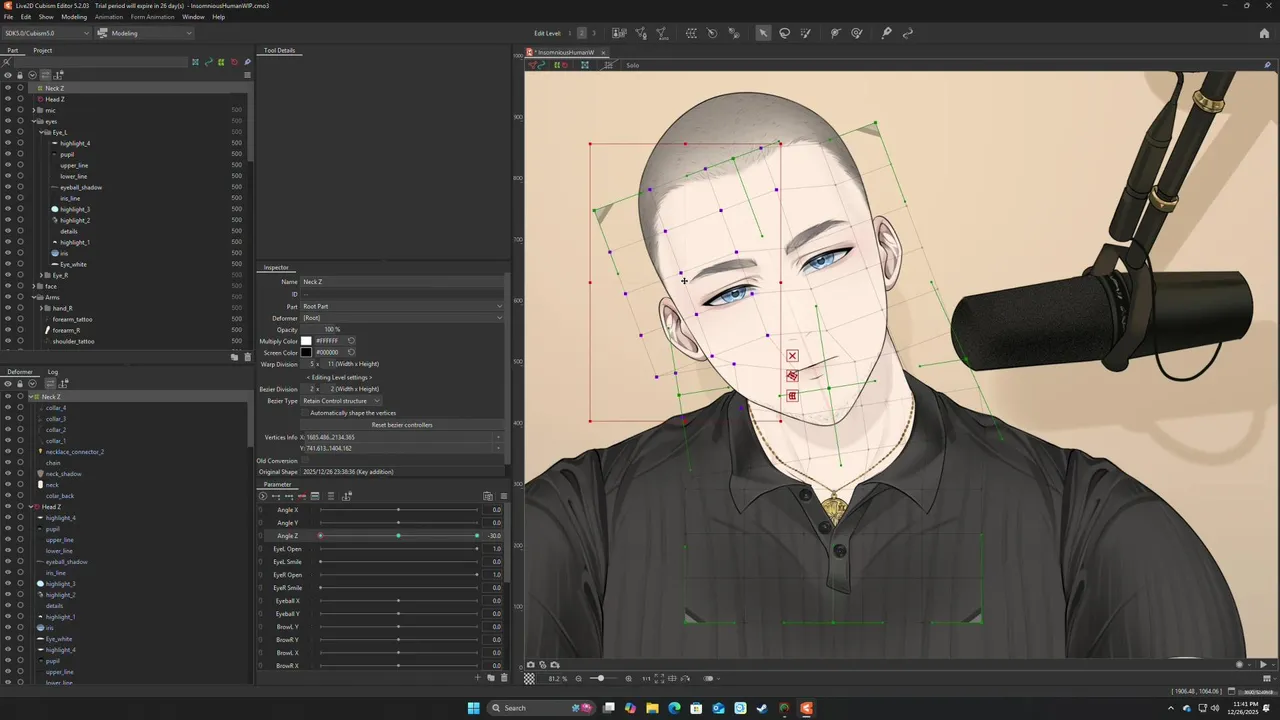Open File Explorer from the Windows taskbar
Viewport: 1280px width, 720px height.
652,708
